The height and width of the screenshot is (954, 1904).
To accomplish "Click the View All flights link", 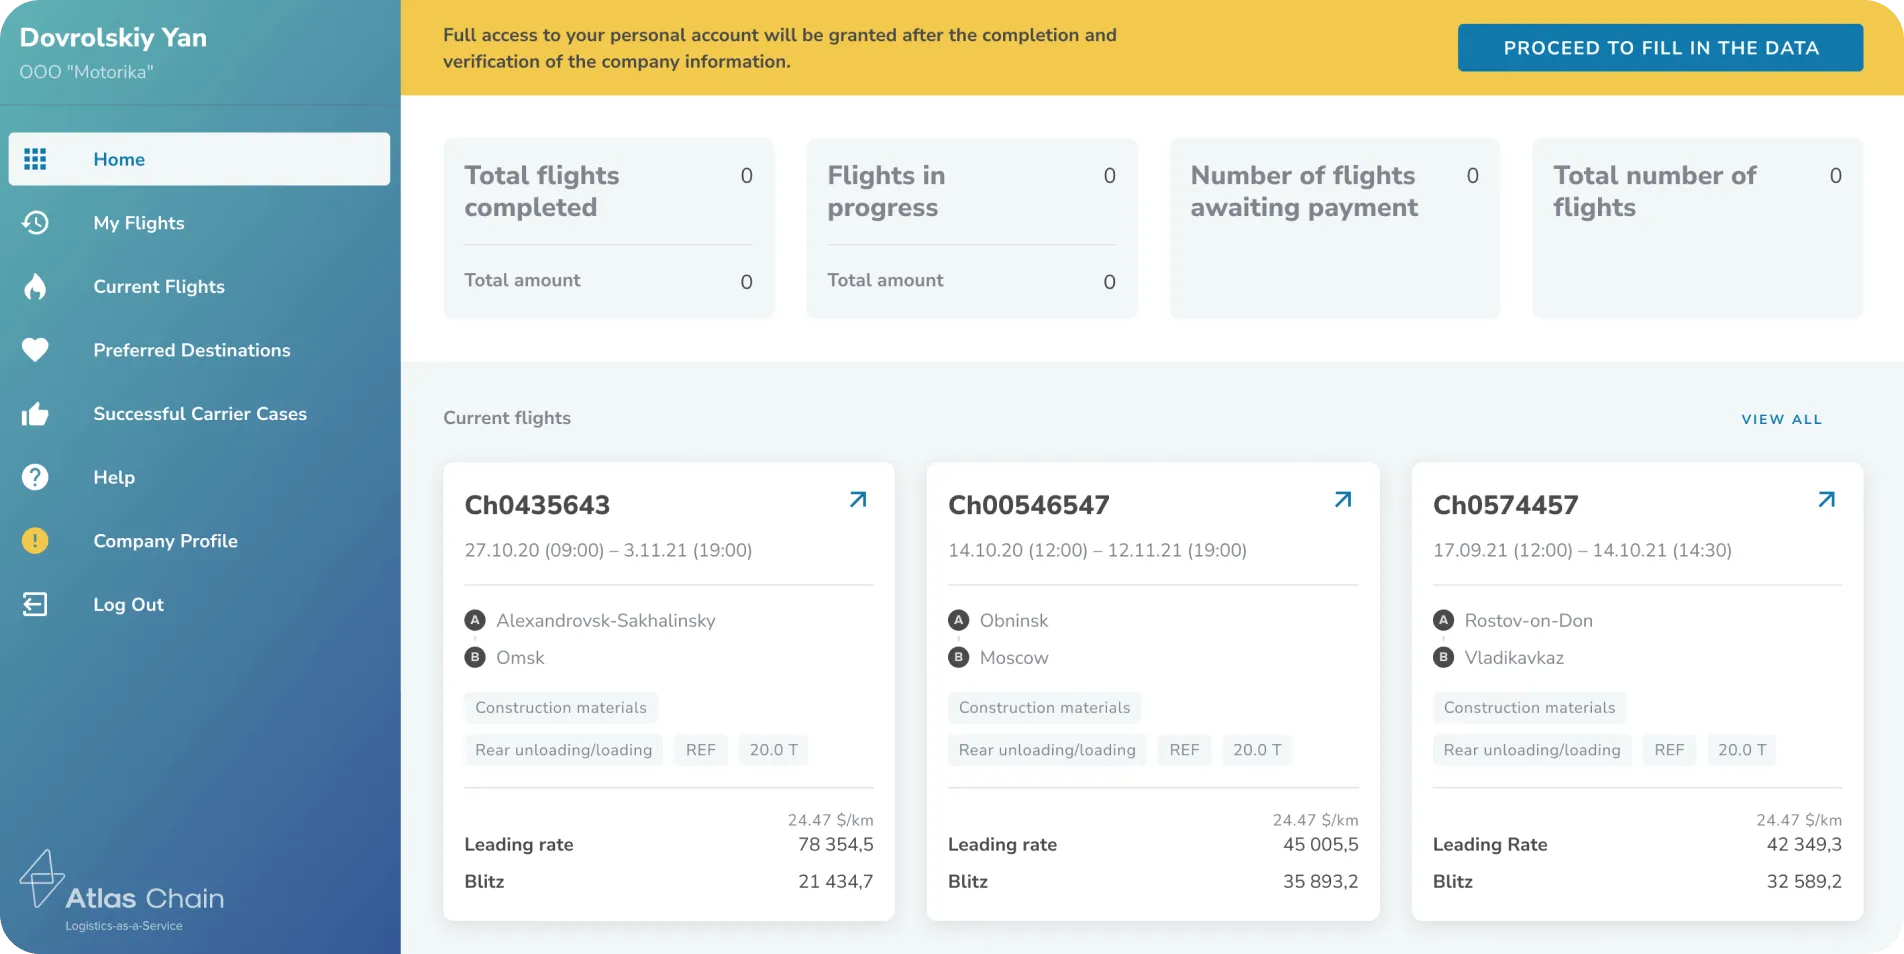I will [x=1781, y=419].
